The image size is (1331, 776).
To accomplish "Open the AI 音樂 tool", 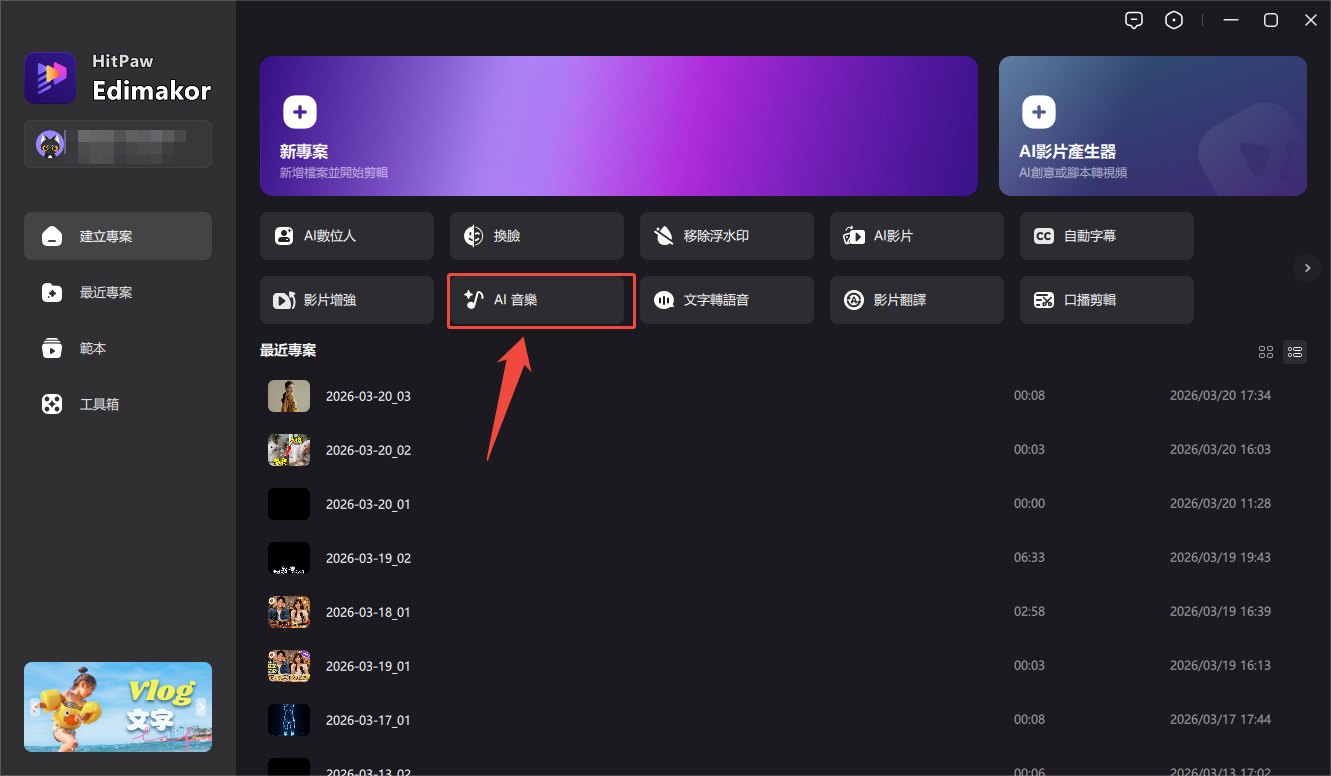I will pos(540,300).
